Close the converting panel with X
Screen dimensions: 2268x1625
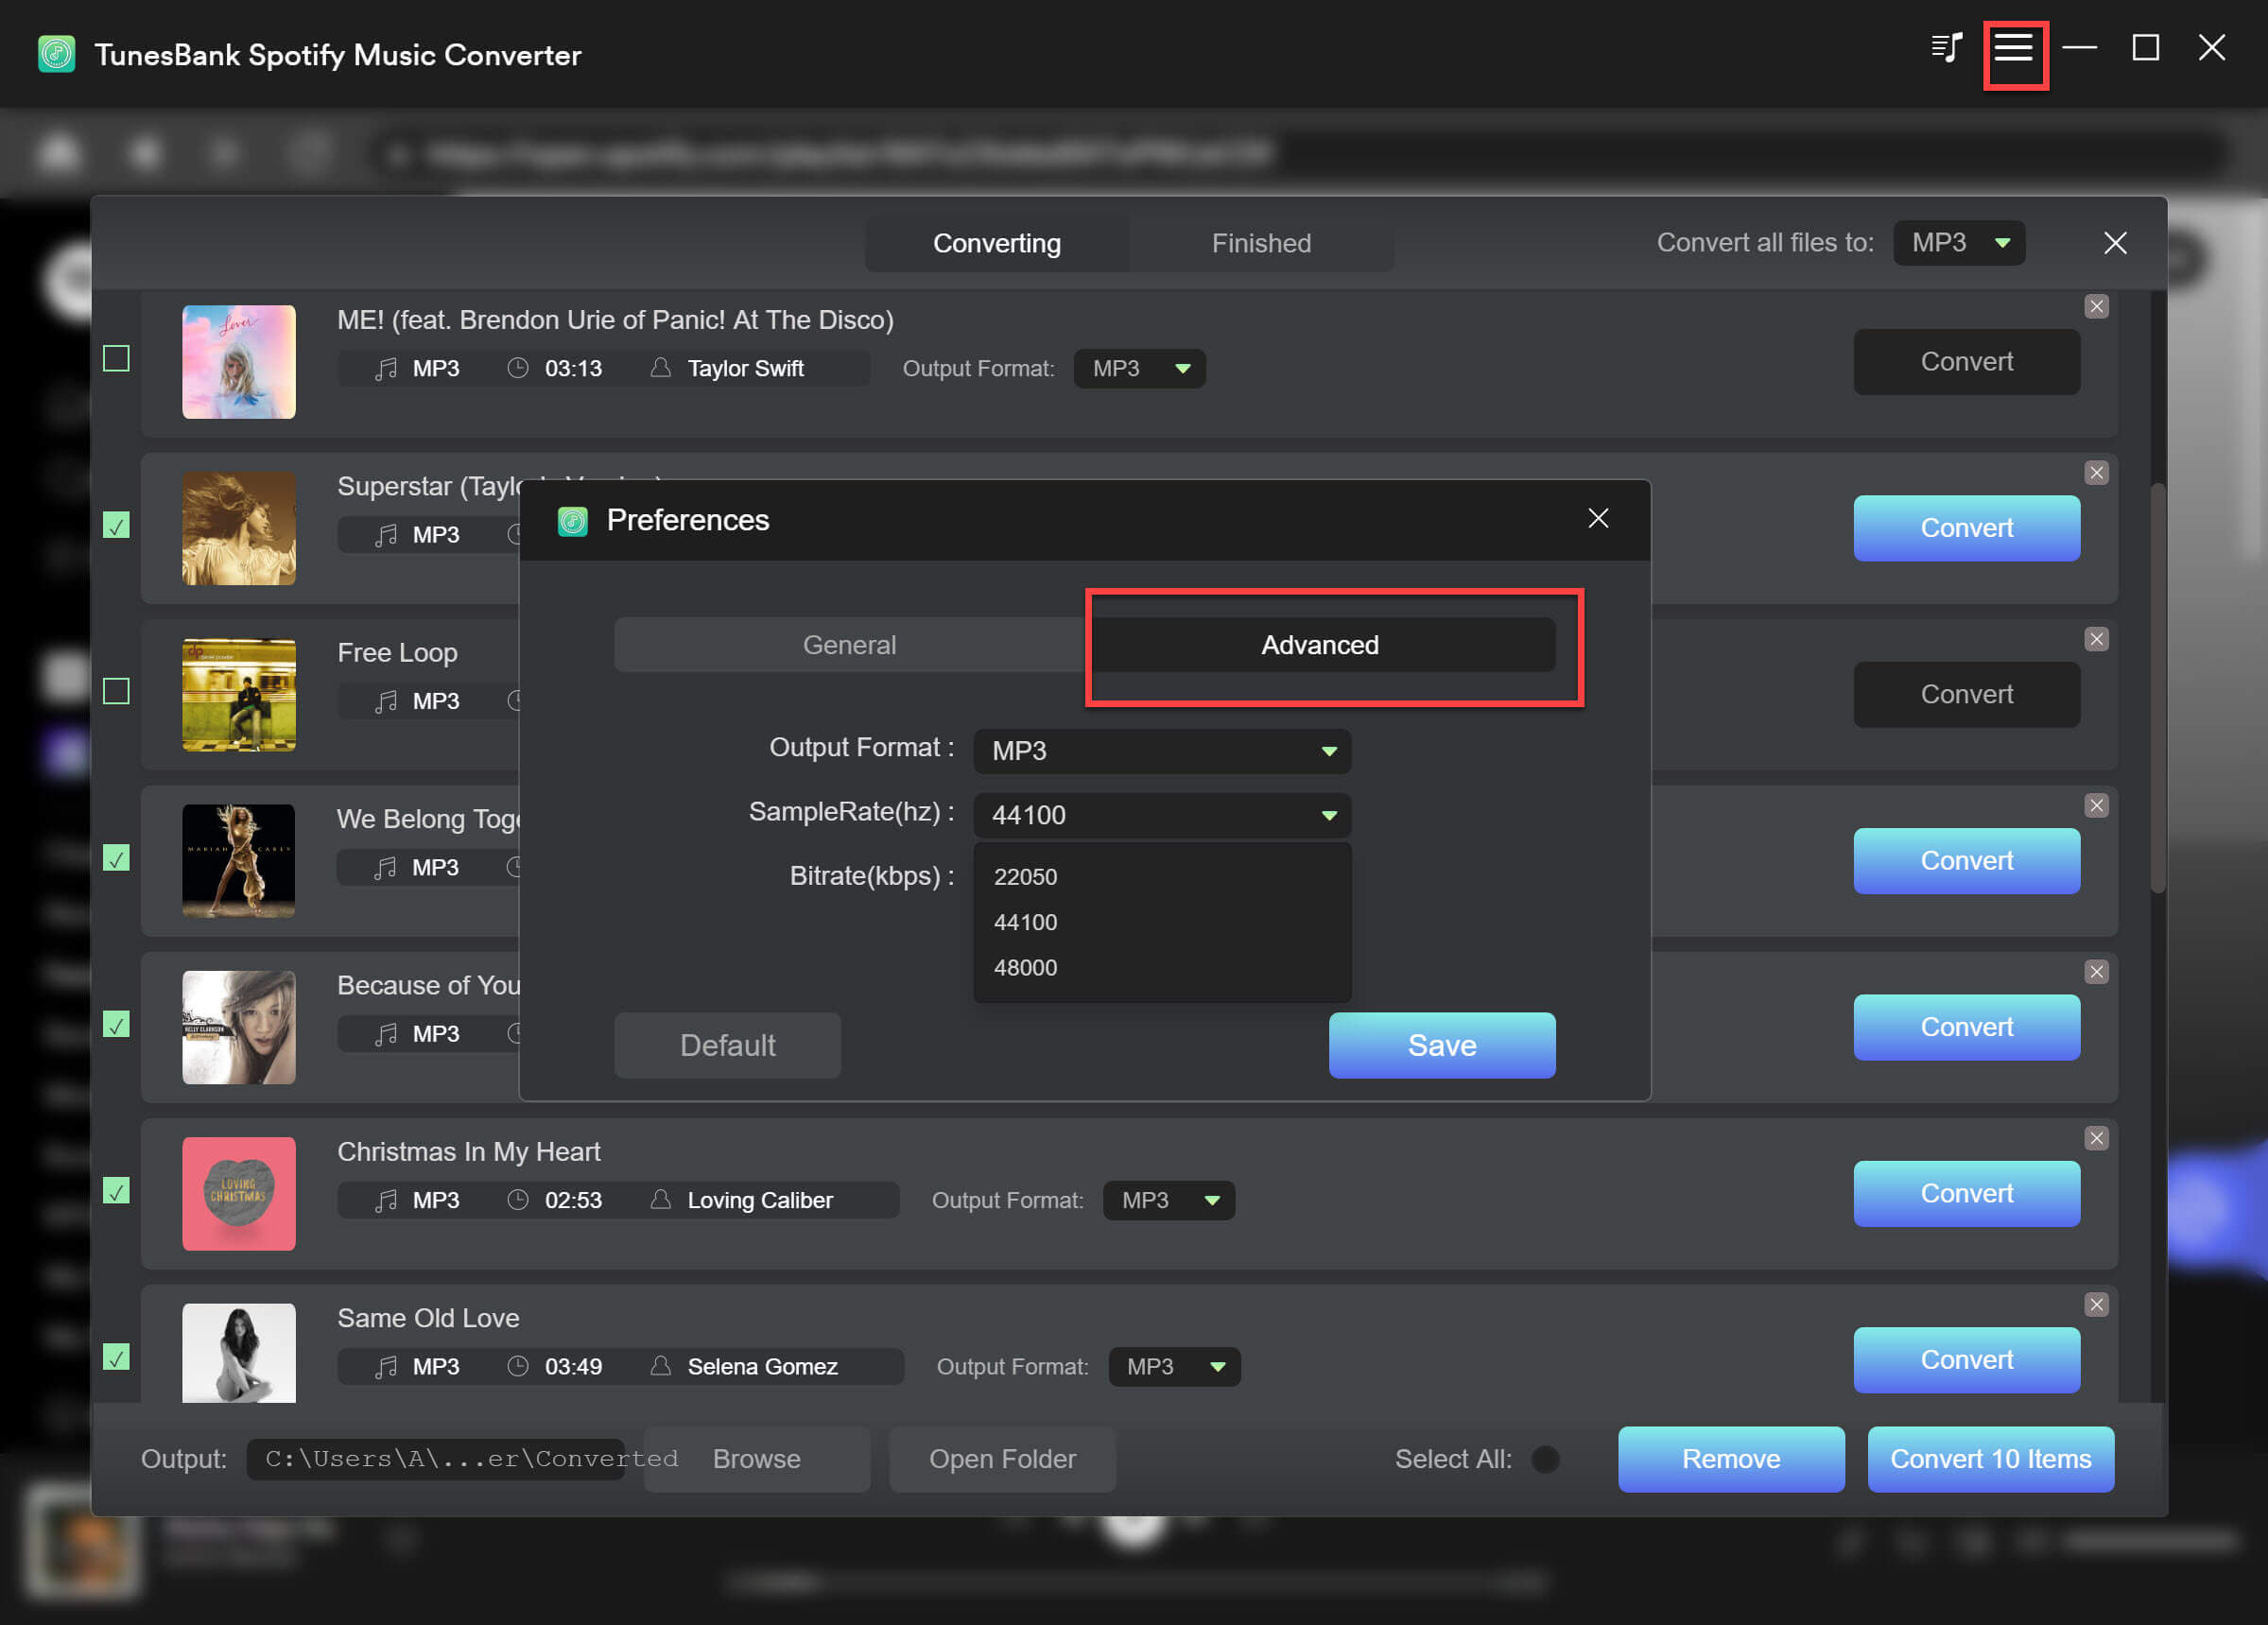[2114, 243]
